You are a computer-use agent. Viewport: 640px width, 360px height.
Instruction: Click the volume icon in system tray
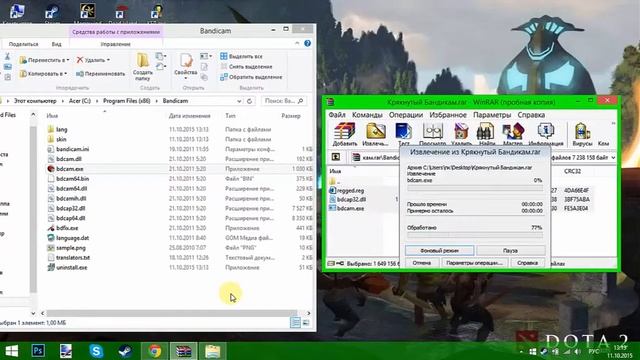(x=577, y=351)
